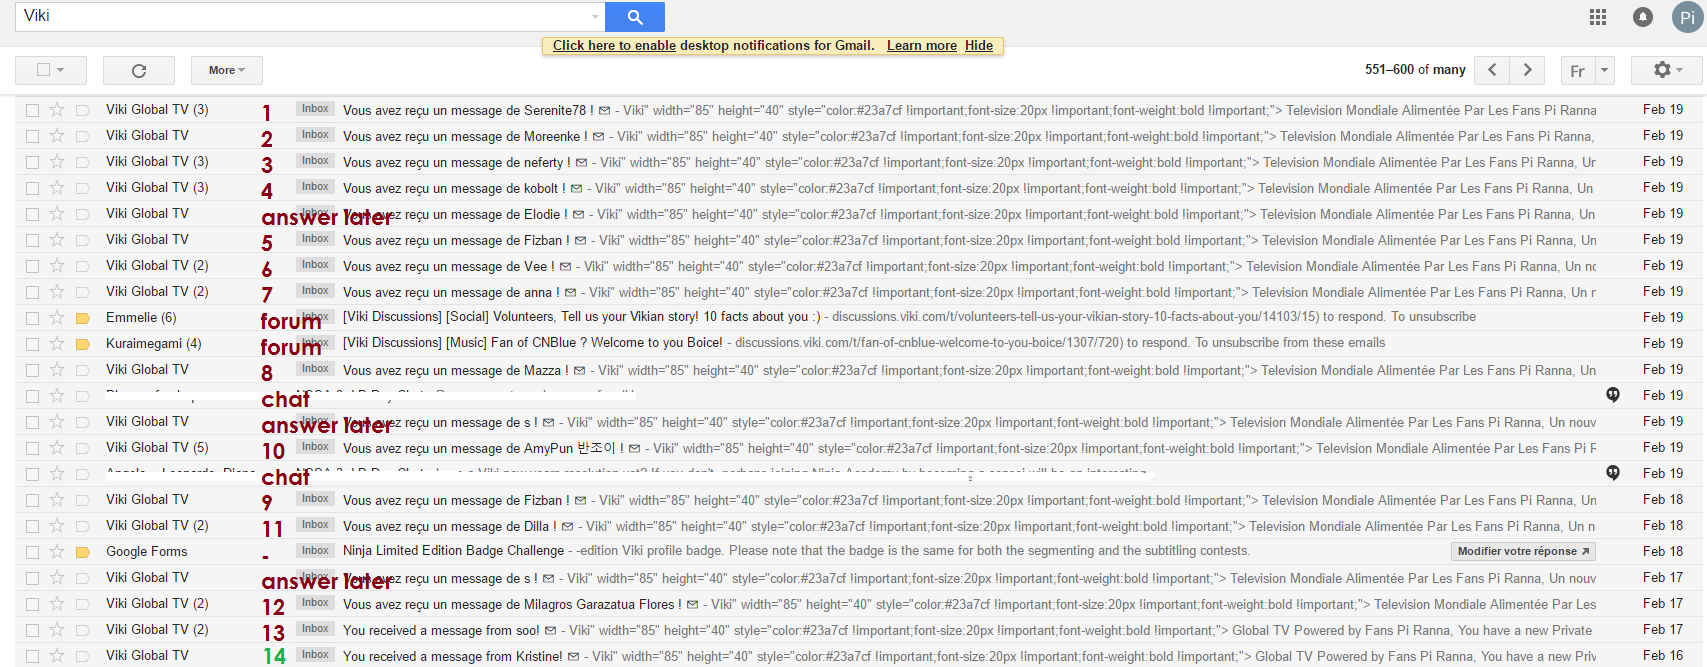Hide the desktop notifications banner

coord(979,46)
